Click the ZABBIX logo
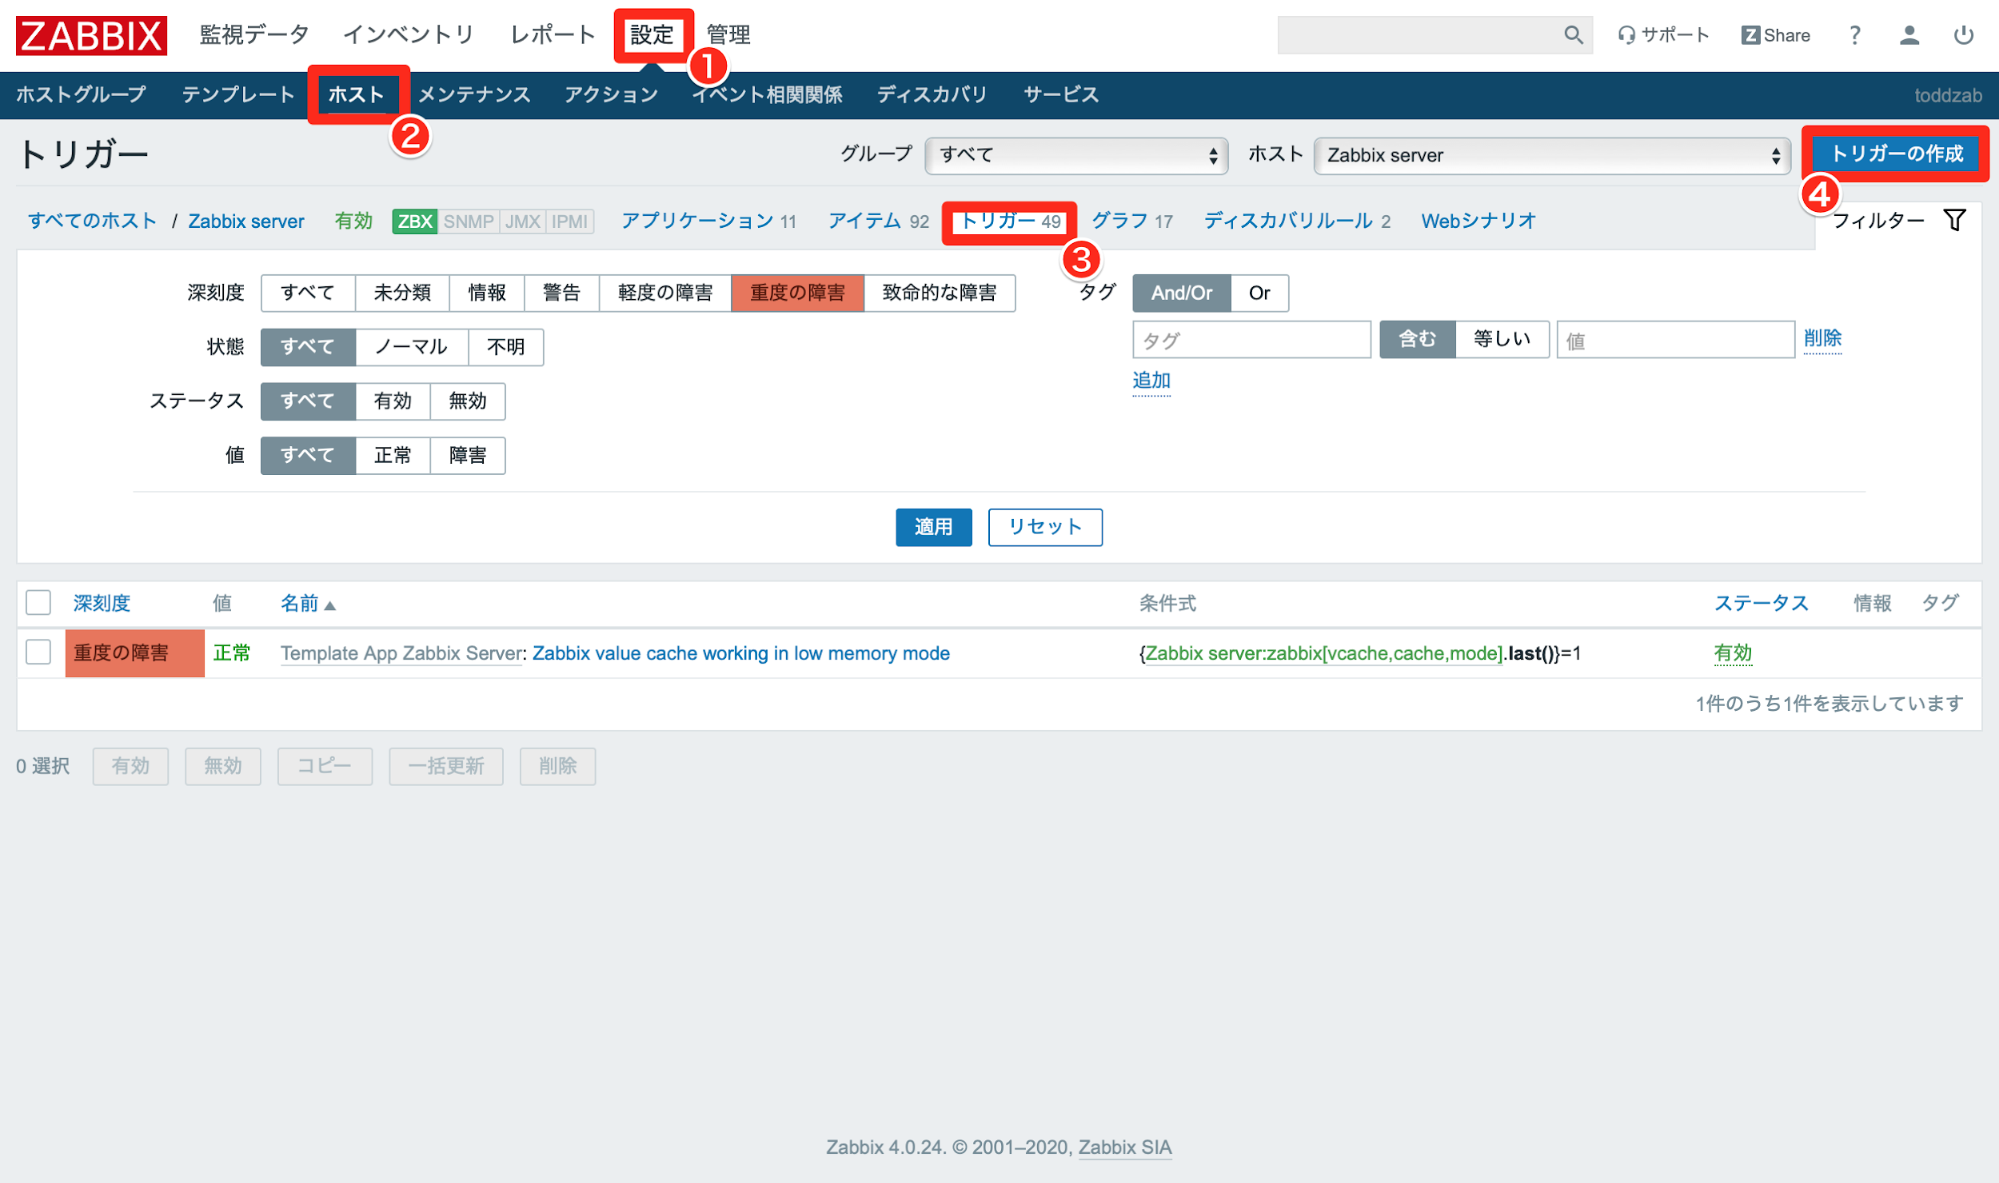 click(x=91, y=36)
